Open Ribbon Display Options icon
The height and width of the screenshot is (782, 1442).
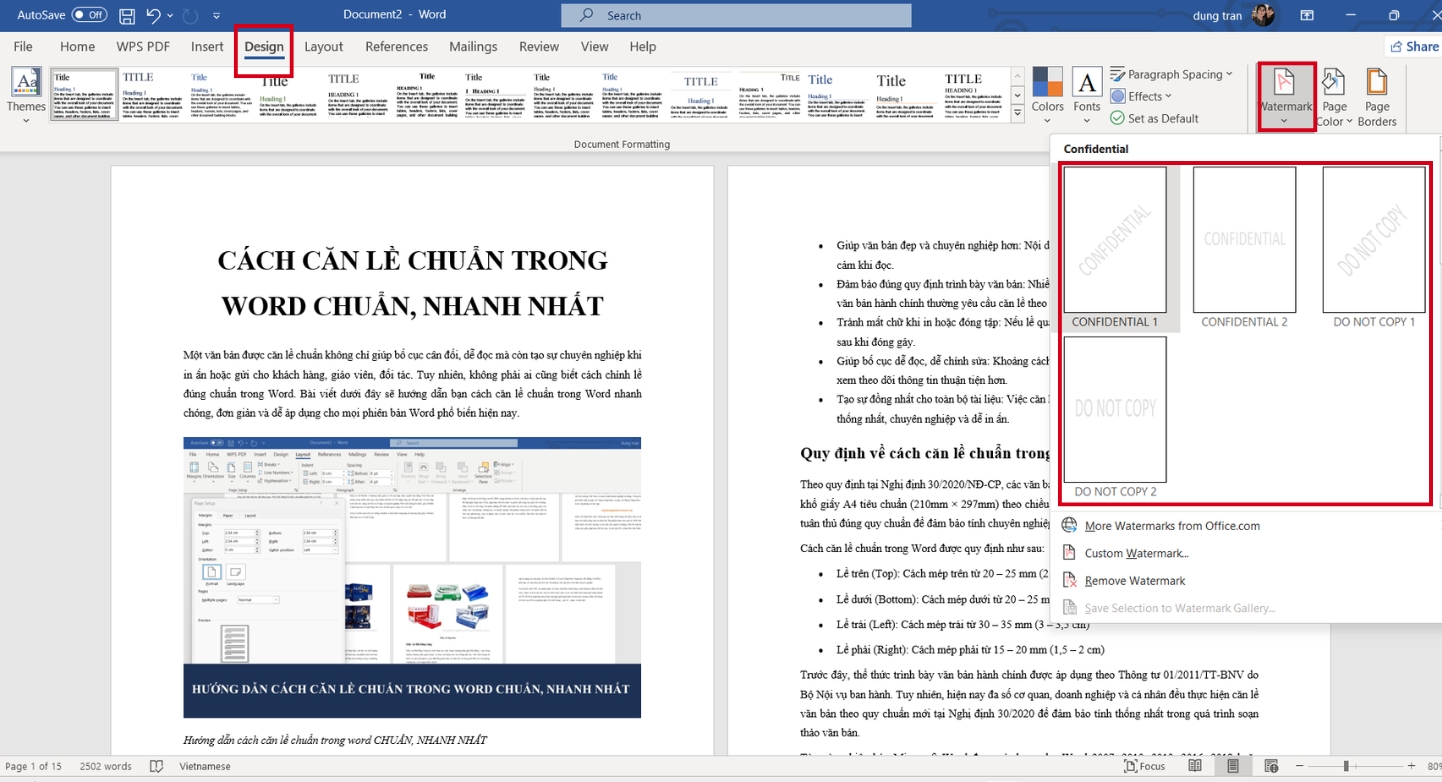click(x=1307, y=15)
